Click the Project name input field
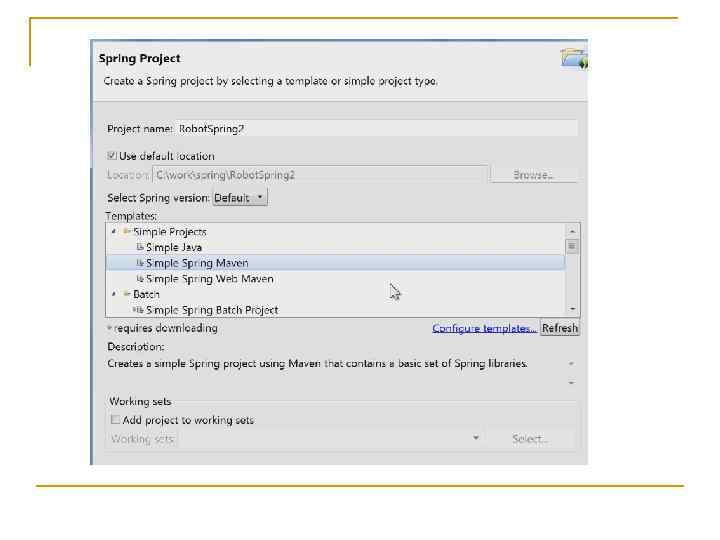This screenshot has width=720, height=540. pyautogui.click(x=377, y=129)
